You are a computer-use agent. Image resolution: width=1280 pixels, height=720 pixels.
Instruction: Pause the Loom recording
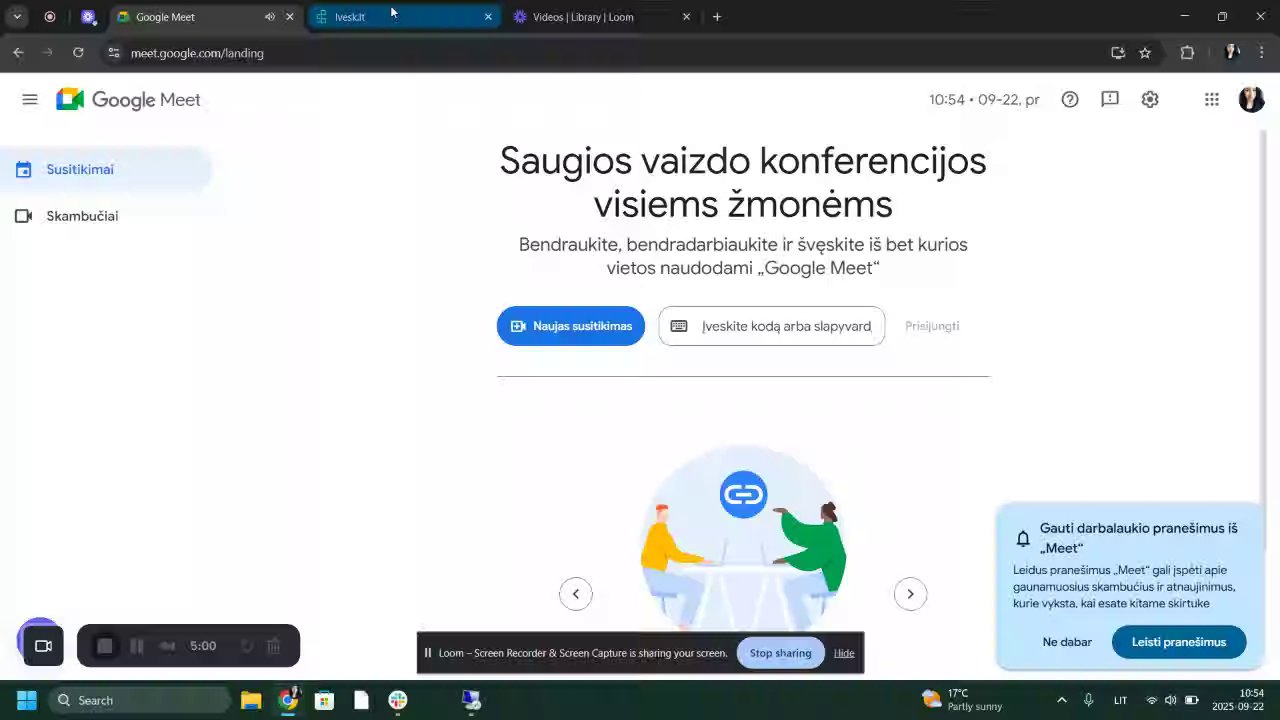point(137,646)
